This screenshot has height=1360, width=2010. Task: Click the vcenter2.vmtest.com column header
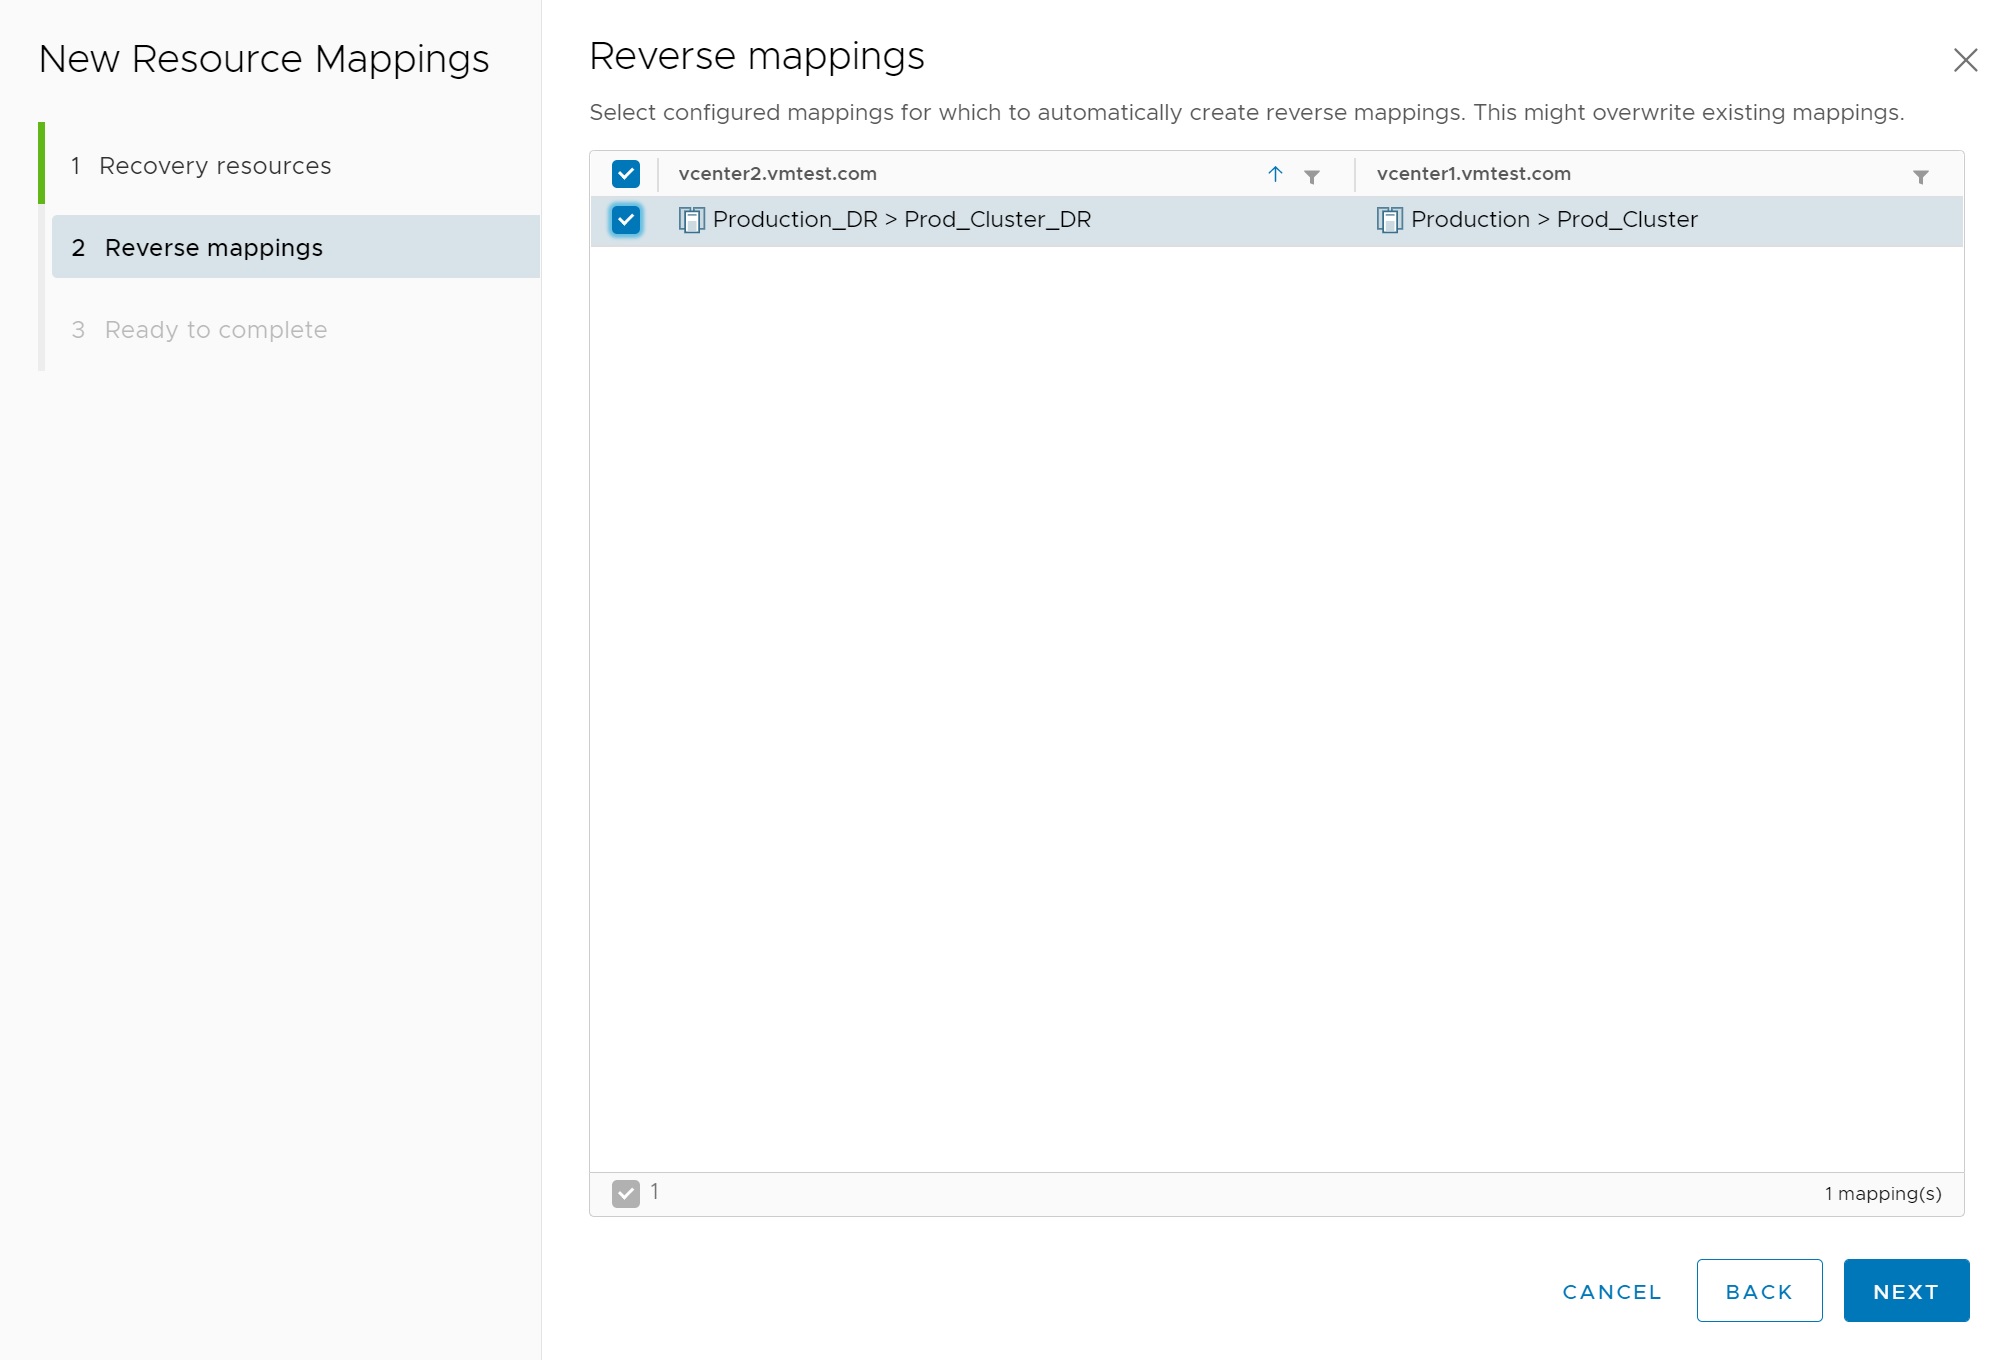pyautogui.click(x=777, y=174)
